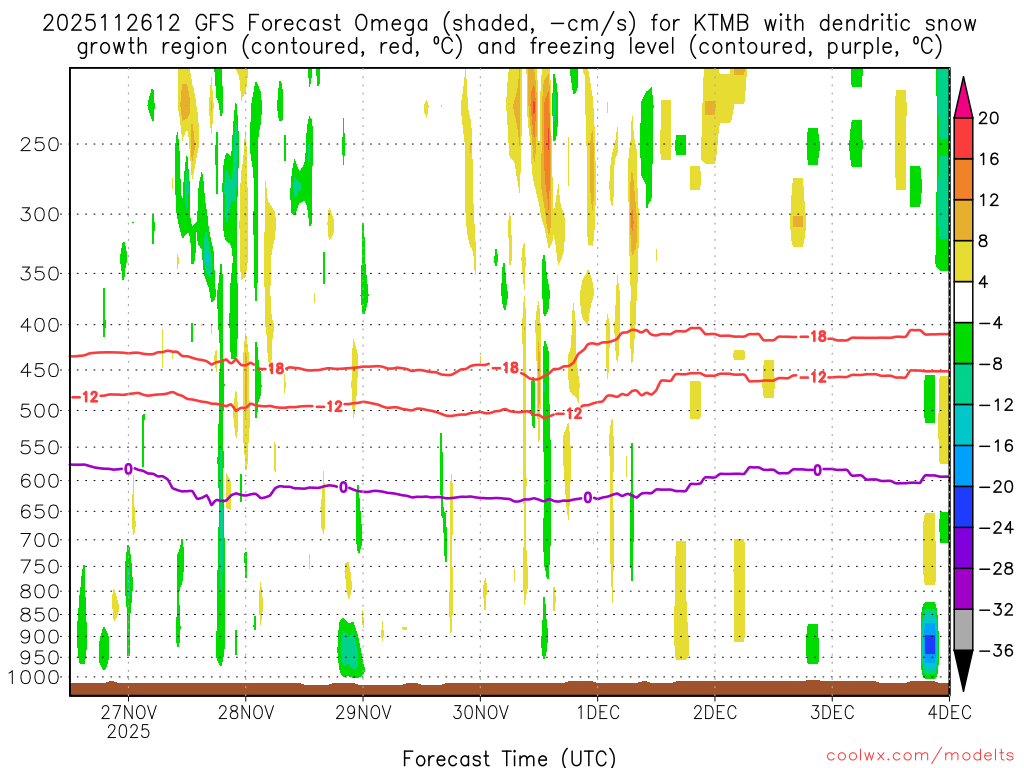1024x768 pixels.
Task: Click the 550 pressure level label
Action: 40,447
